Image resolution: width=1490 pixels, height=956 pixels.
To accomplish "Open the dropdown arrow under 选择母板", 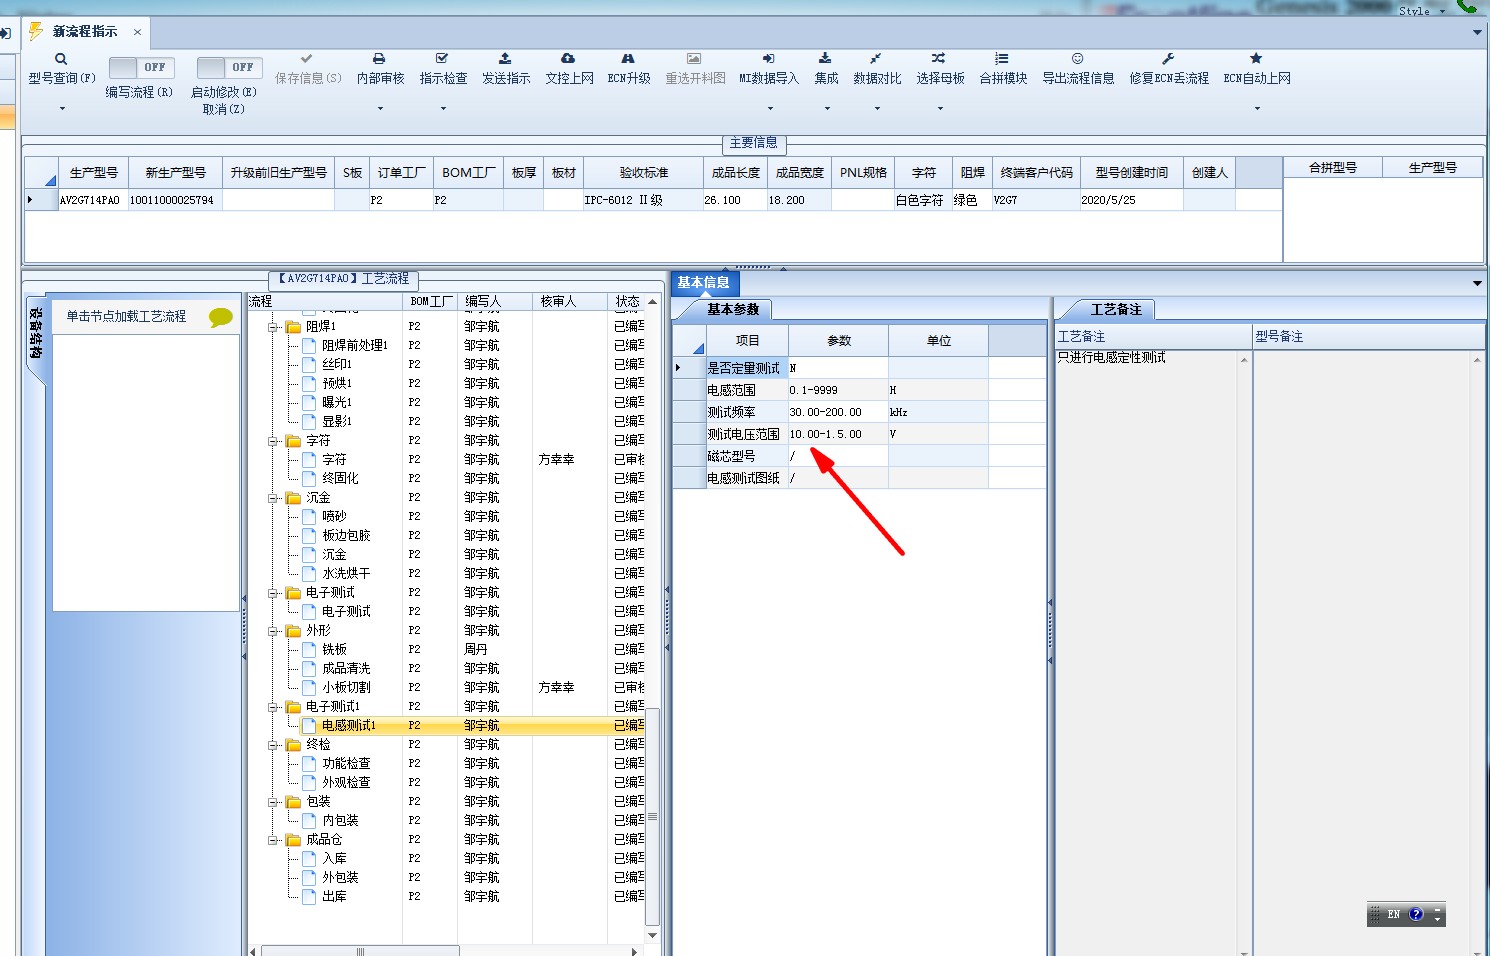I will tap(940, 108).
